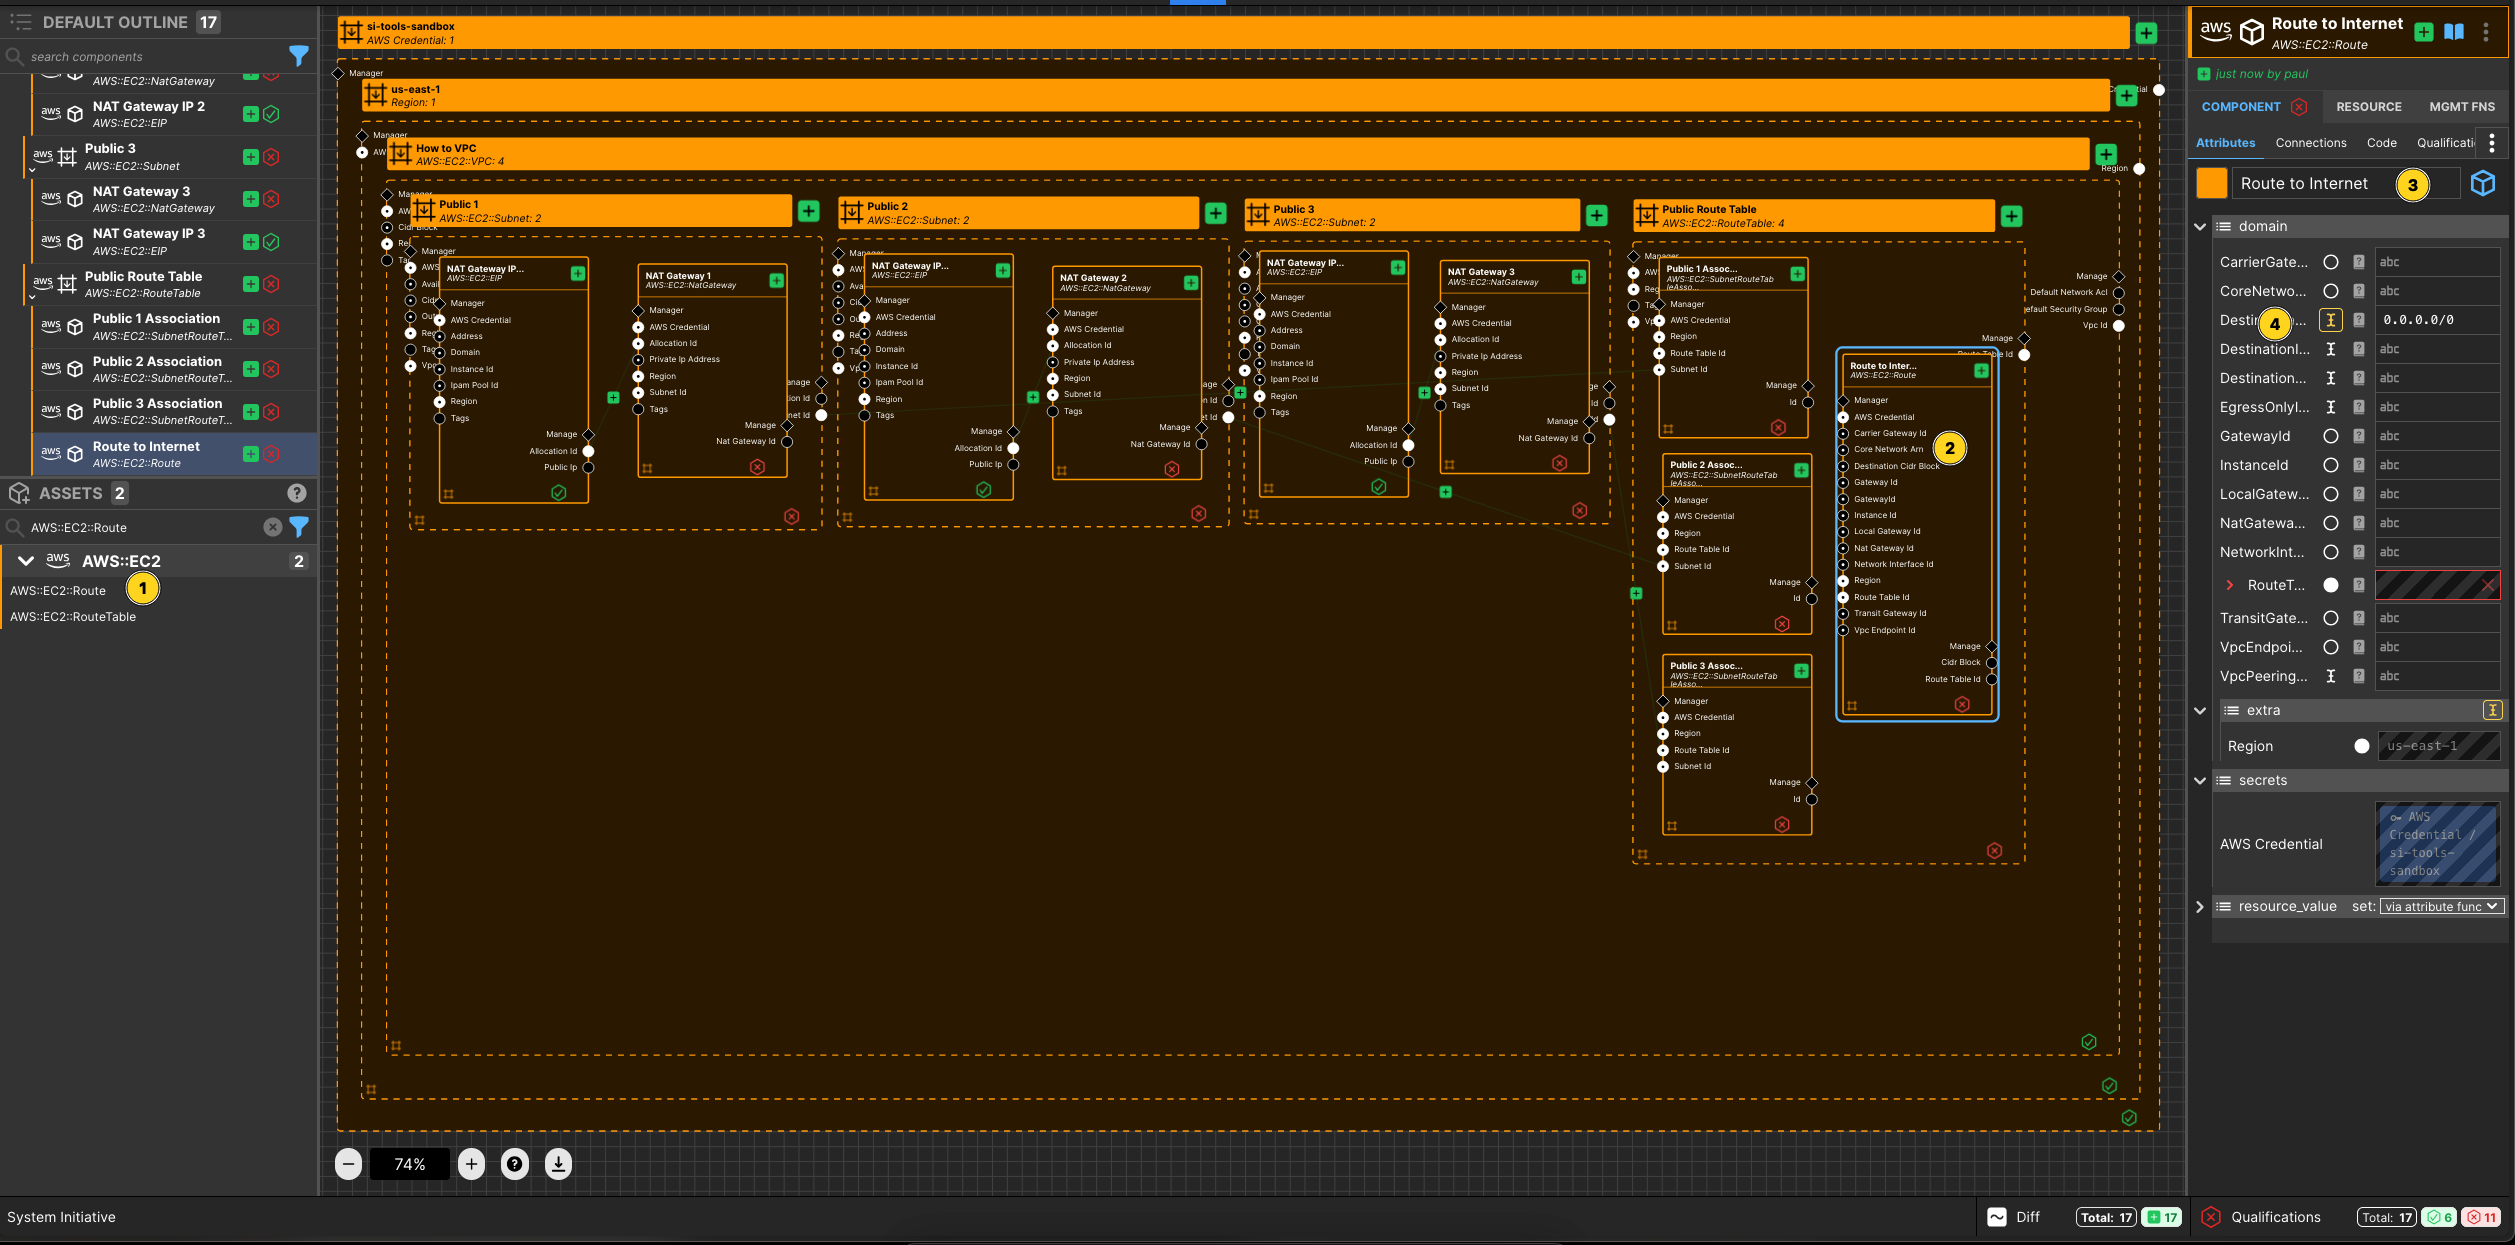Click red X qualification icon on COMPONENT tab
This screenshot has height=1245, width=2515.
click(x=2299, y=107)
